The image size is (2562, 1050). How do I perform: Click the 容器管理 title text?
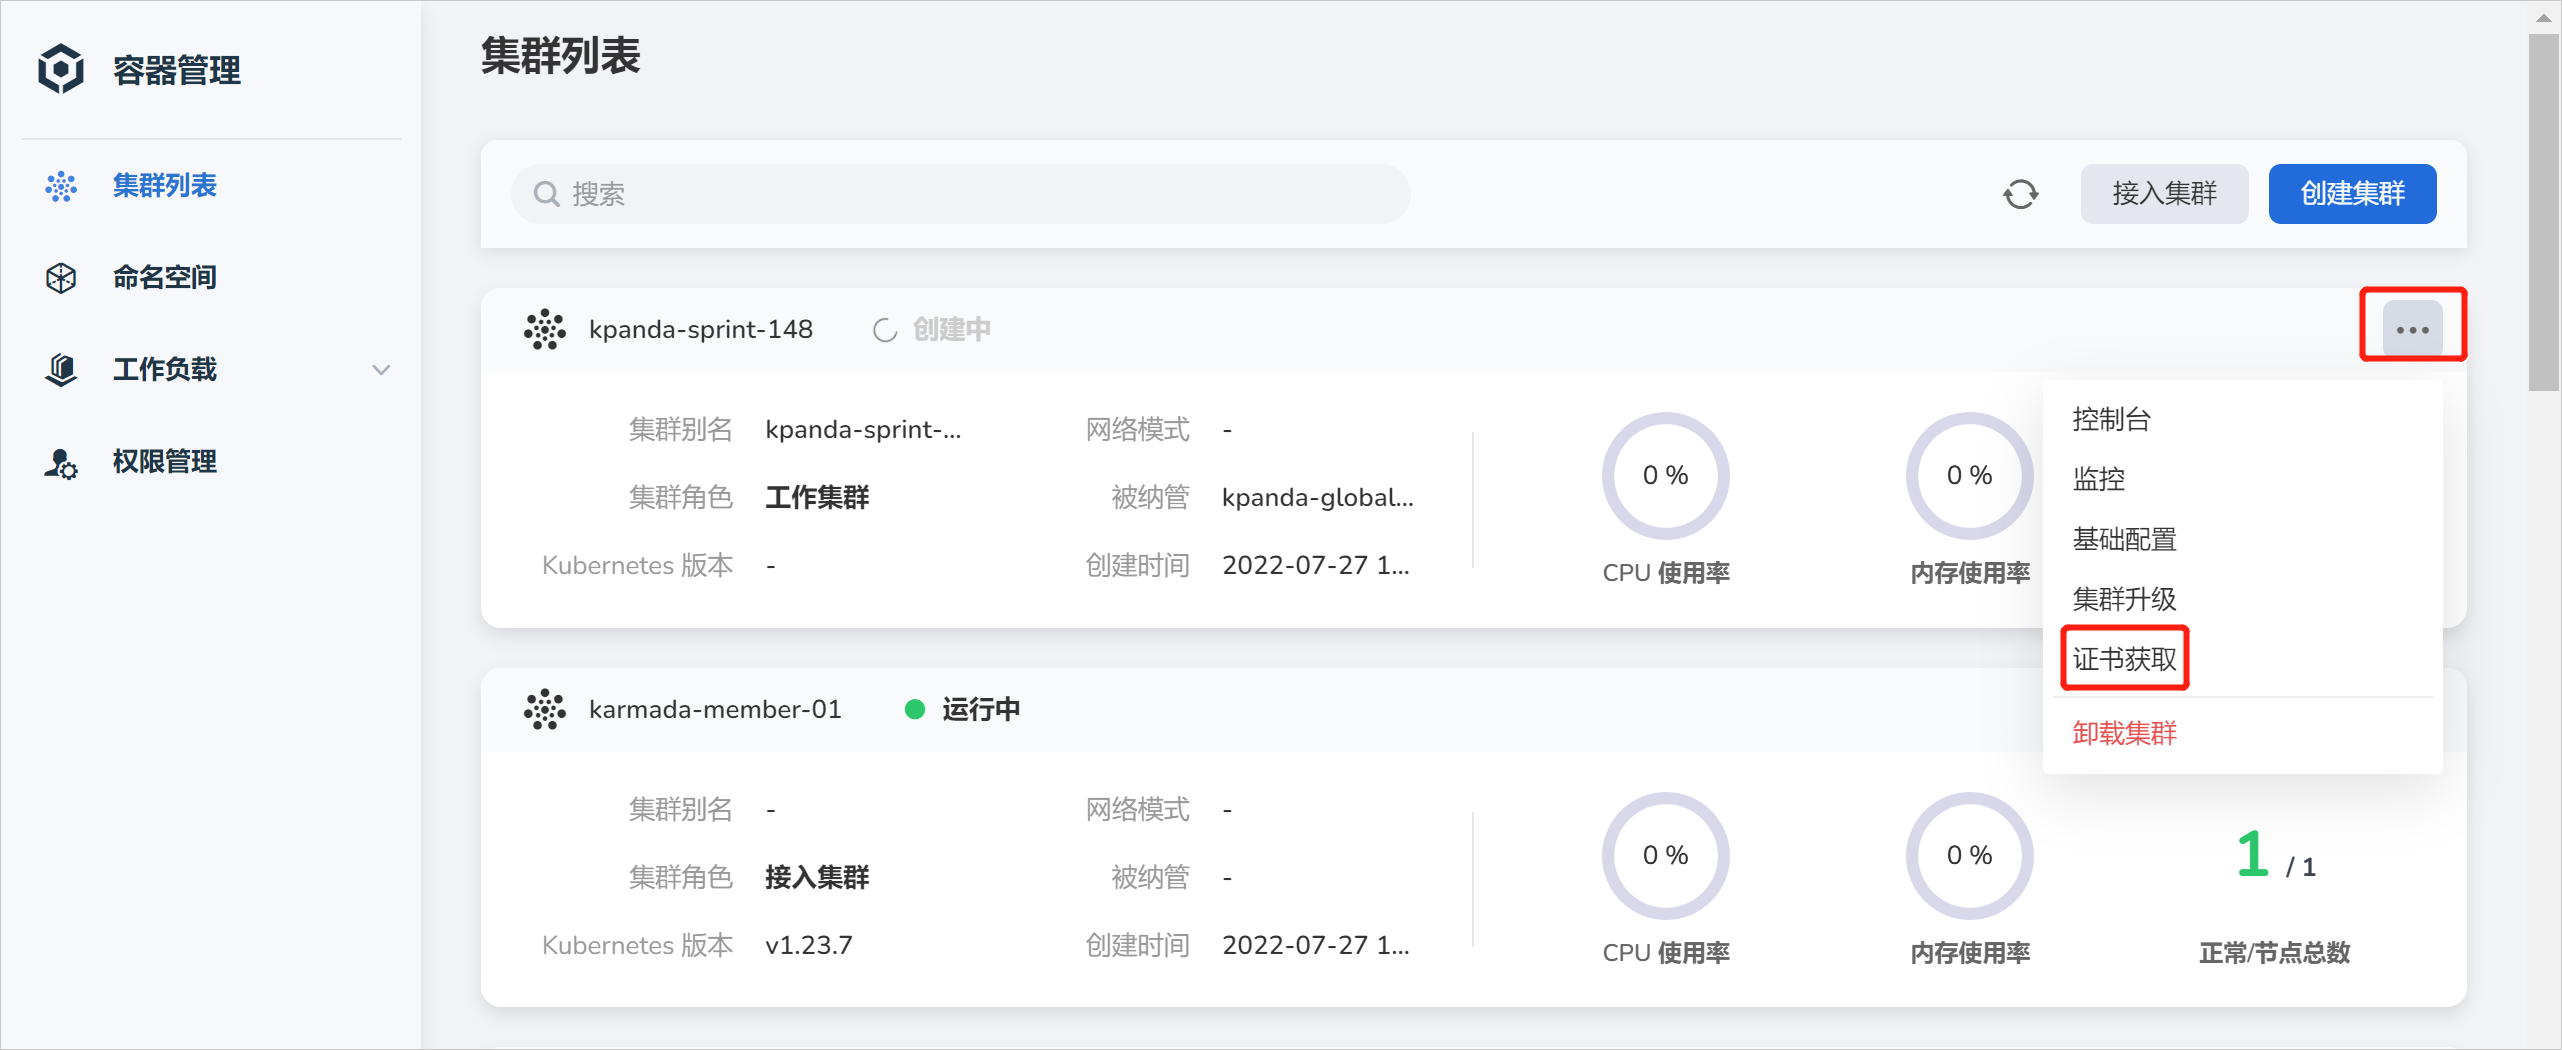176,70
